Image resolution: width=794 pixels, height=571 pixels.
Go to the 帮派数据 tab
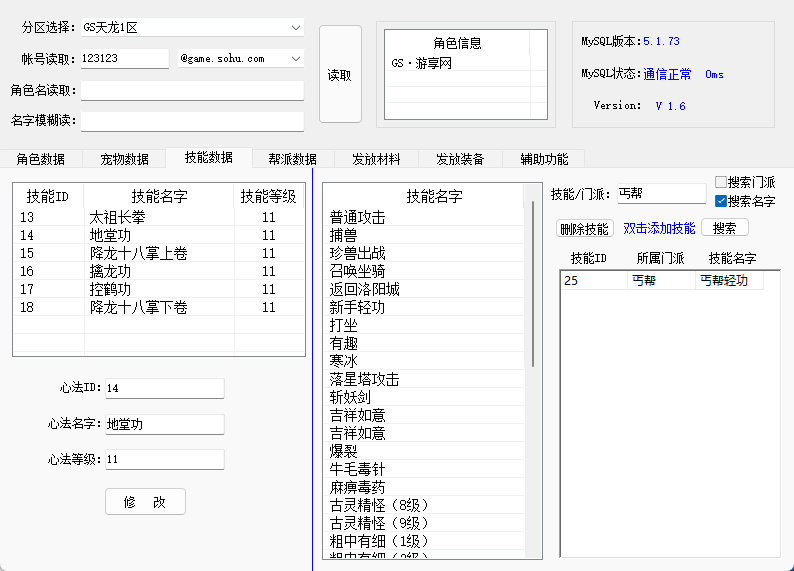coord(292,159)
